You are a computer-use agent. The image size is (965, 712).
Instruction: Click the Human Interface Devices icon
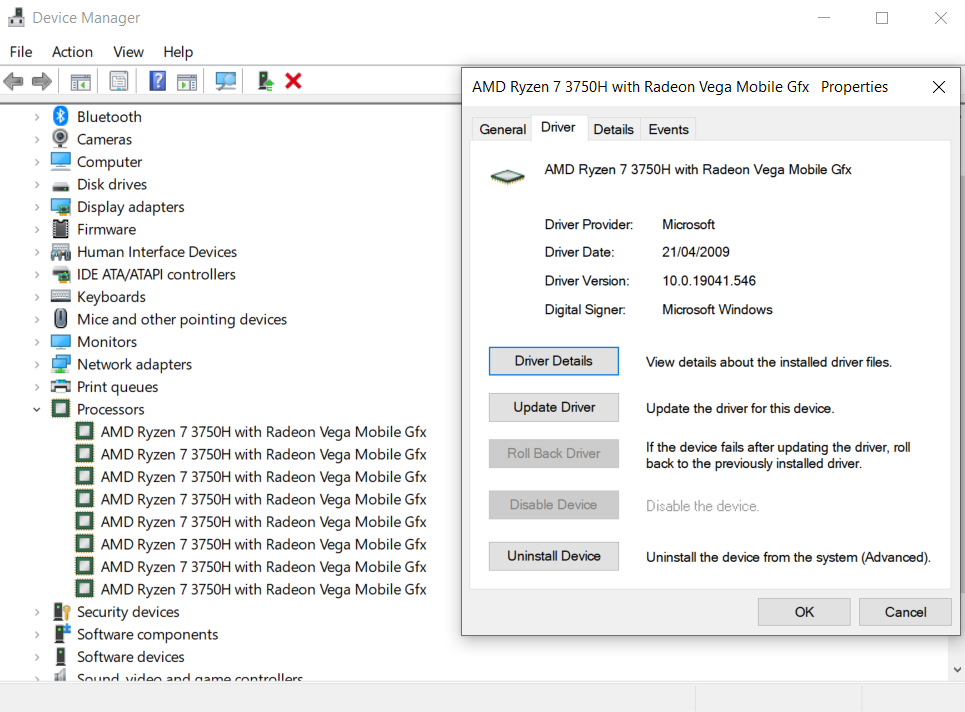click(x=60, y=252)
